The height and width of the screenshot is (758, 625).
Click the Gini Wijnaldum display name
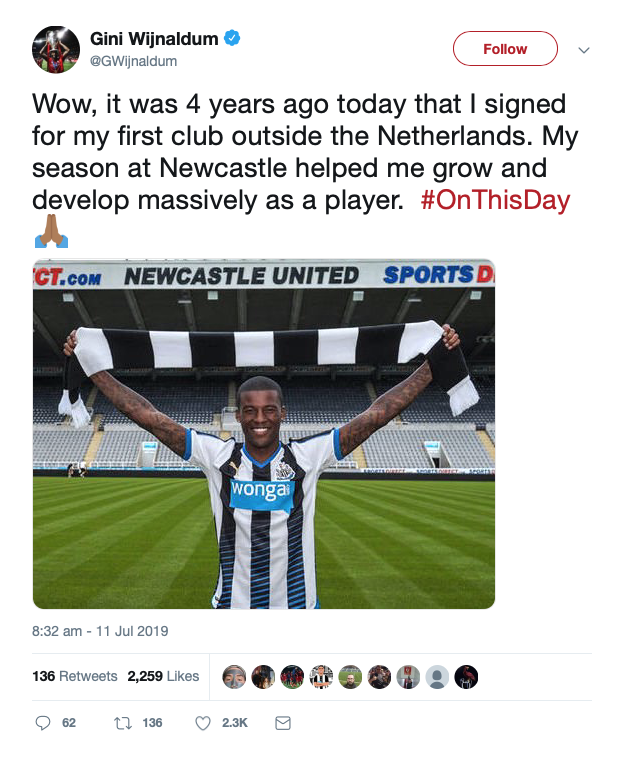pos(154,39)
